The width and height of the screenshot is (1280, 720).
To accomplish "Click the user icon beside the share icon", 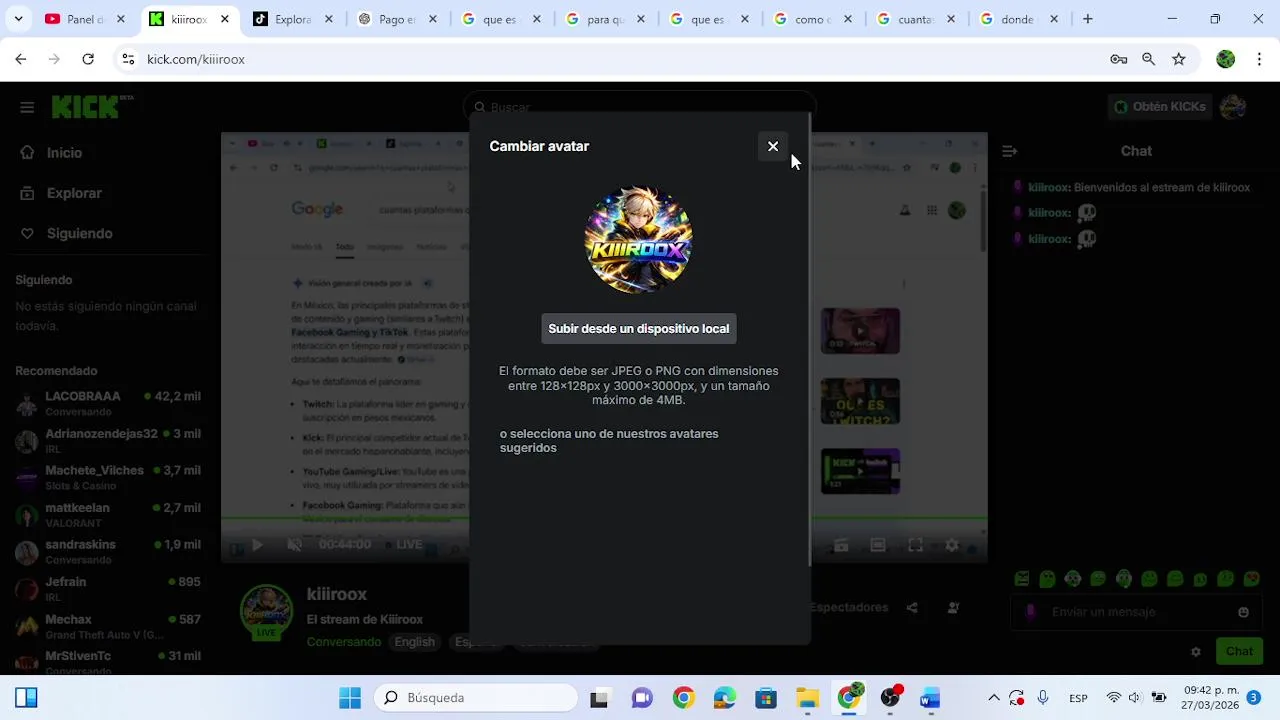I will click(953, 607).
